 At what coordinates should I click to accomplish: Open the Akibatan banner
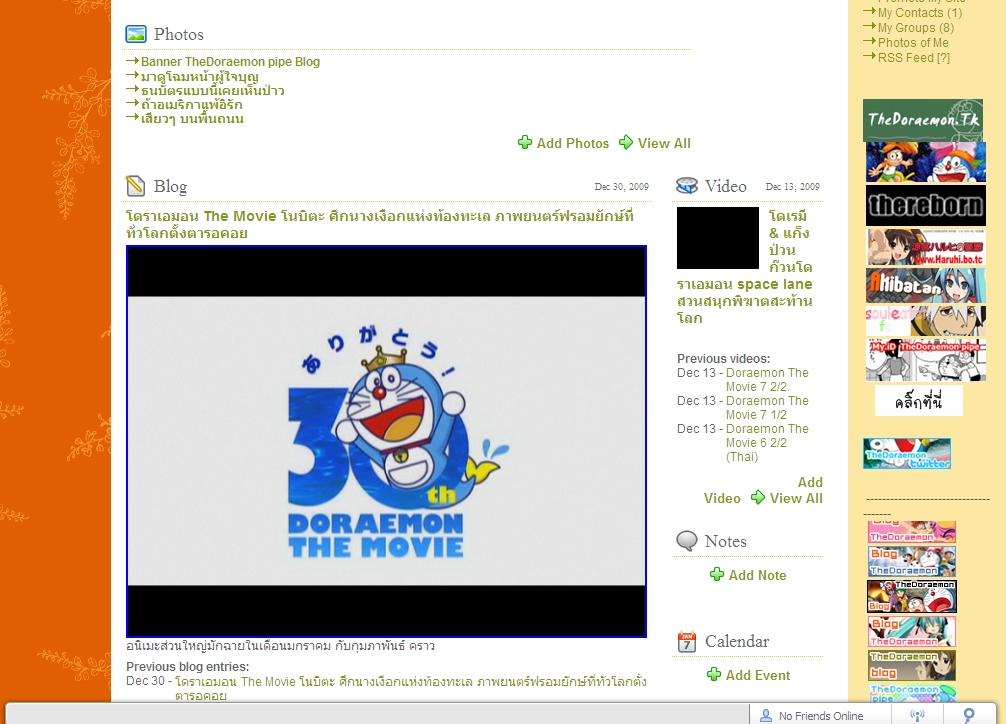(925, 286)
